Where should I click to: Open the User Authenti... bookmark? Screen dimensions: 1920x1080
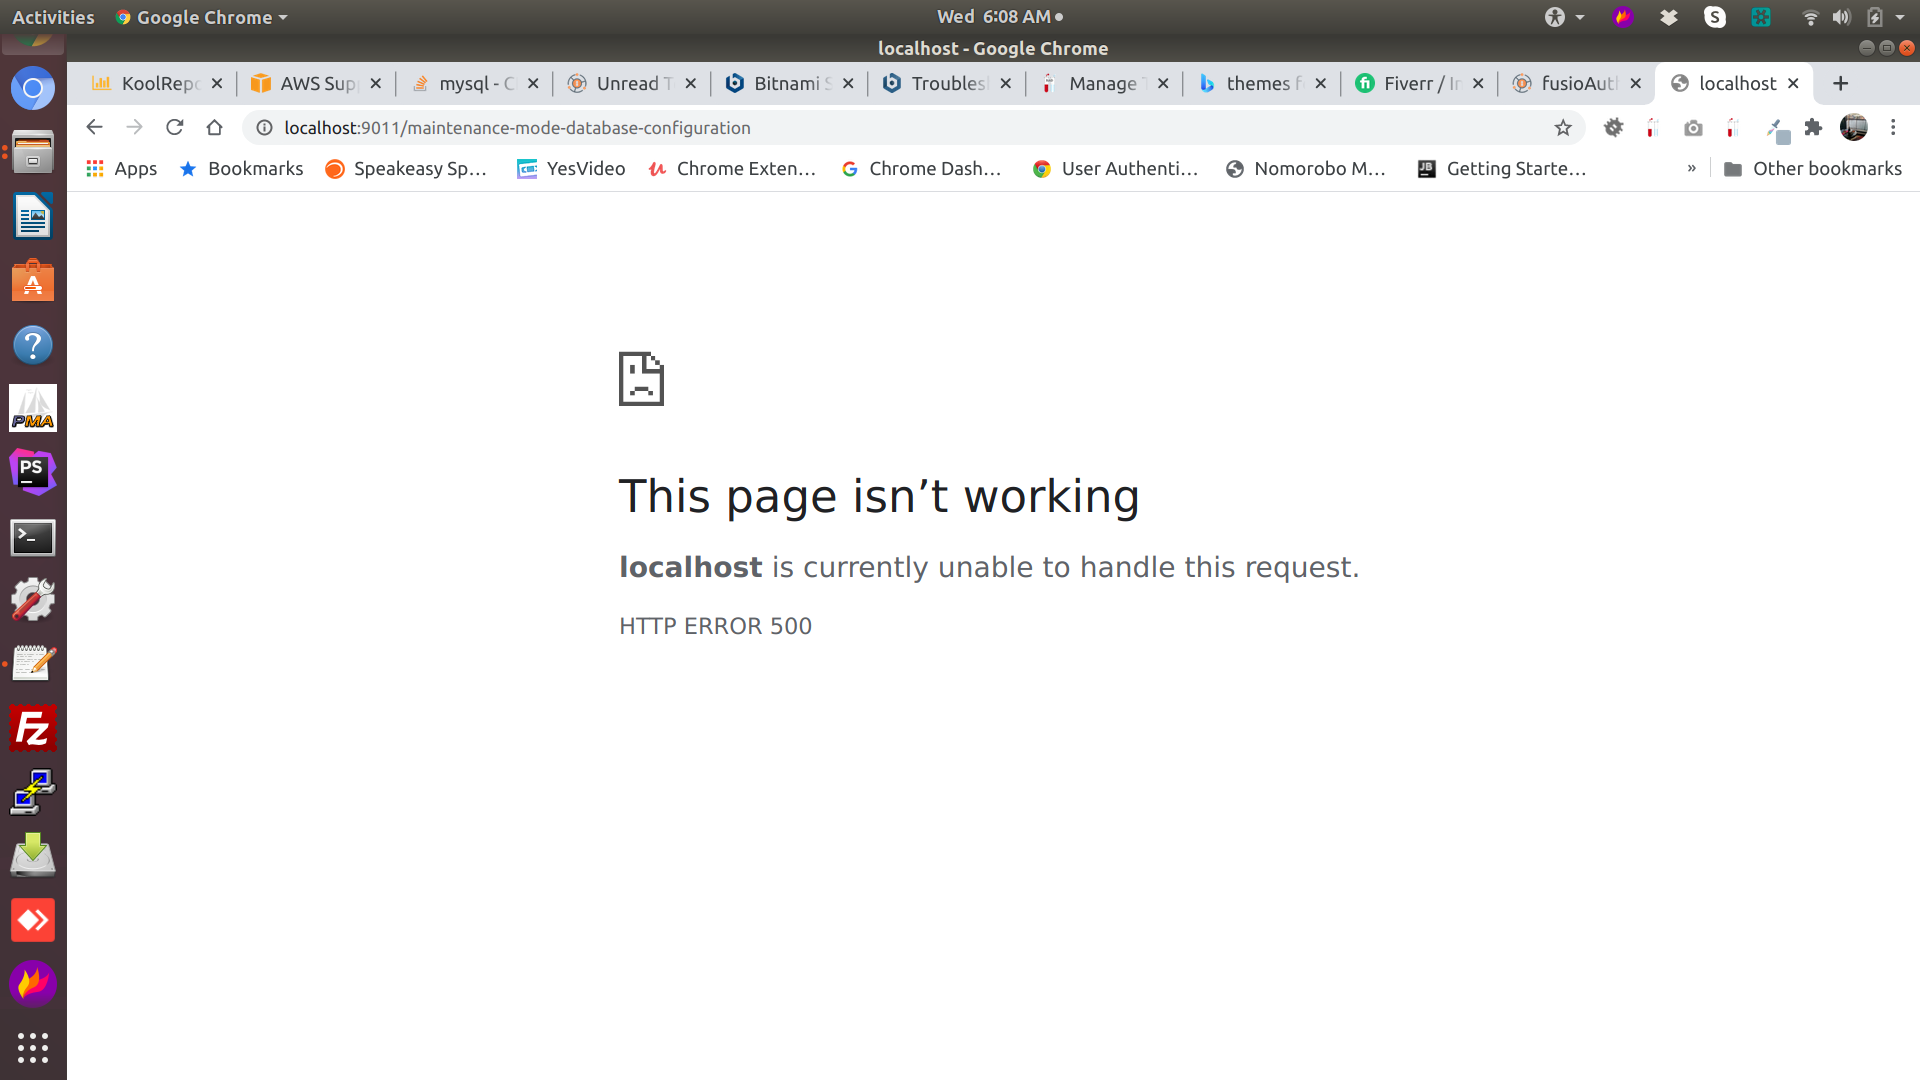(1115, 168)
